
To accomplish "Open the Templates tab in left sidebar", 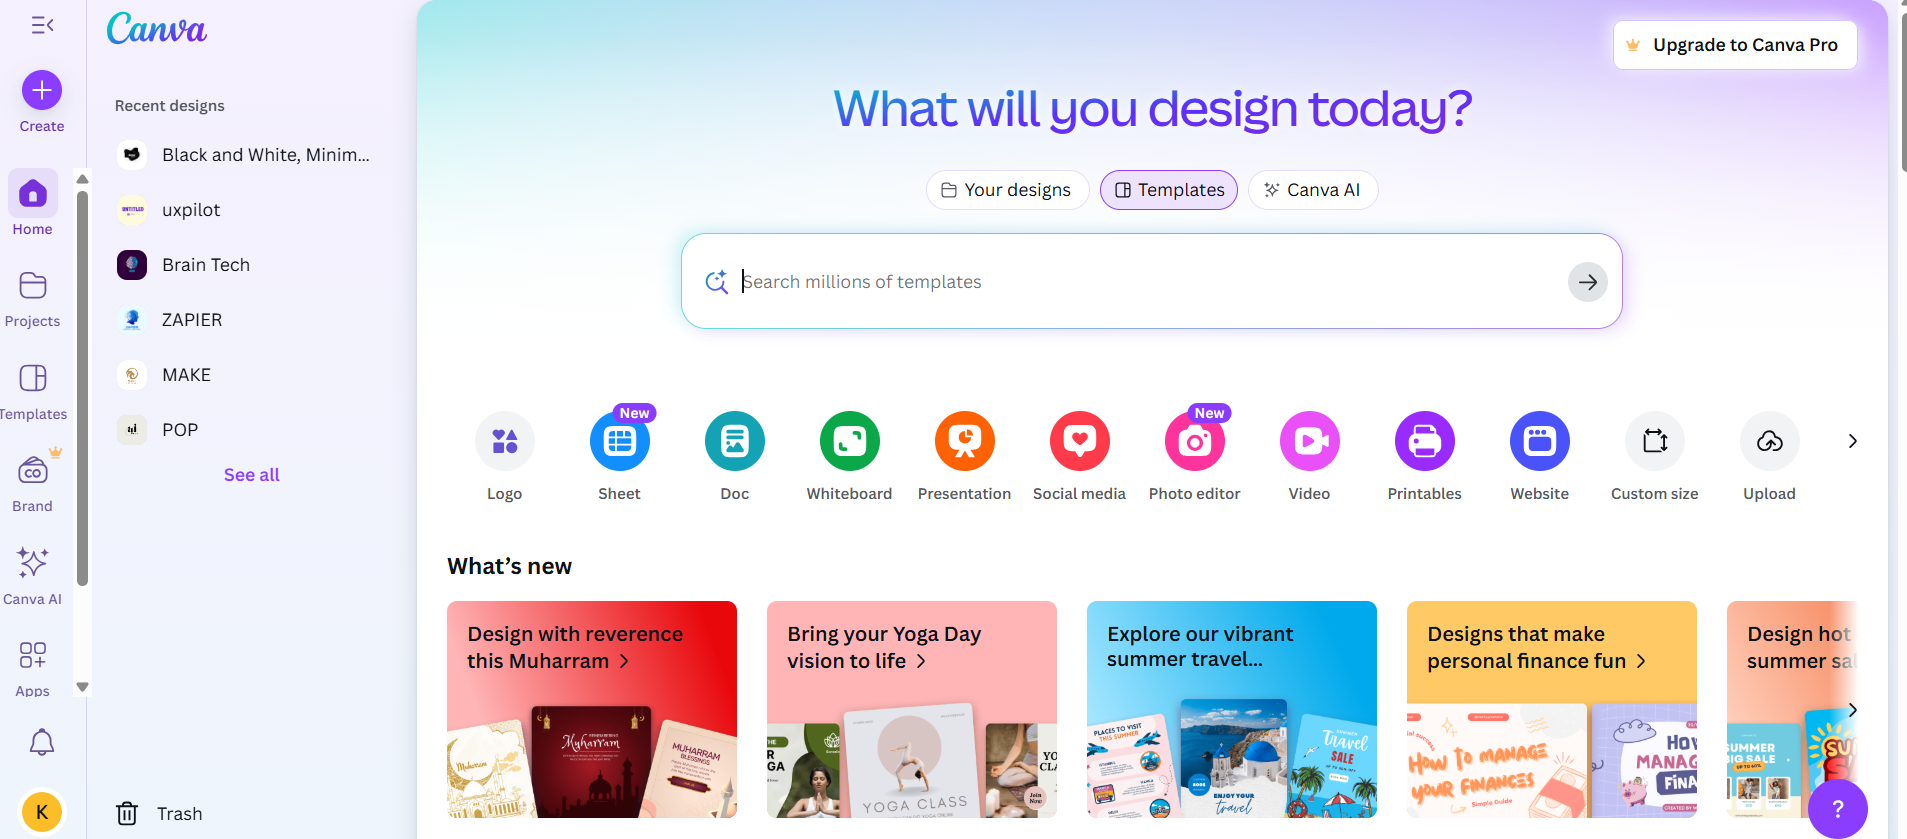I will coord(33,390).
